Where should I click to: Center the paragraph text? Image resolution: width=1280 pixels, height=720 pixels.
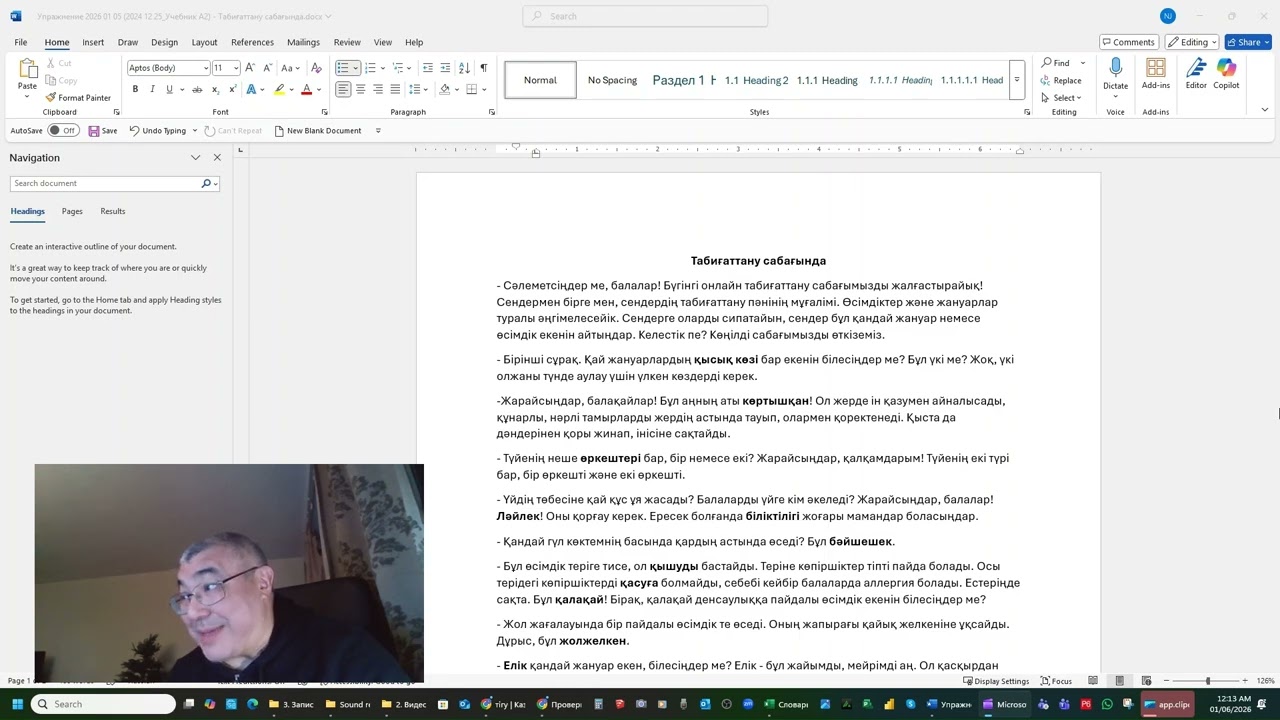coord(360,89)
